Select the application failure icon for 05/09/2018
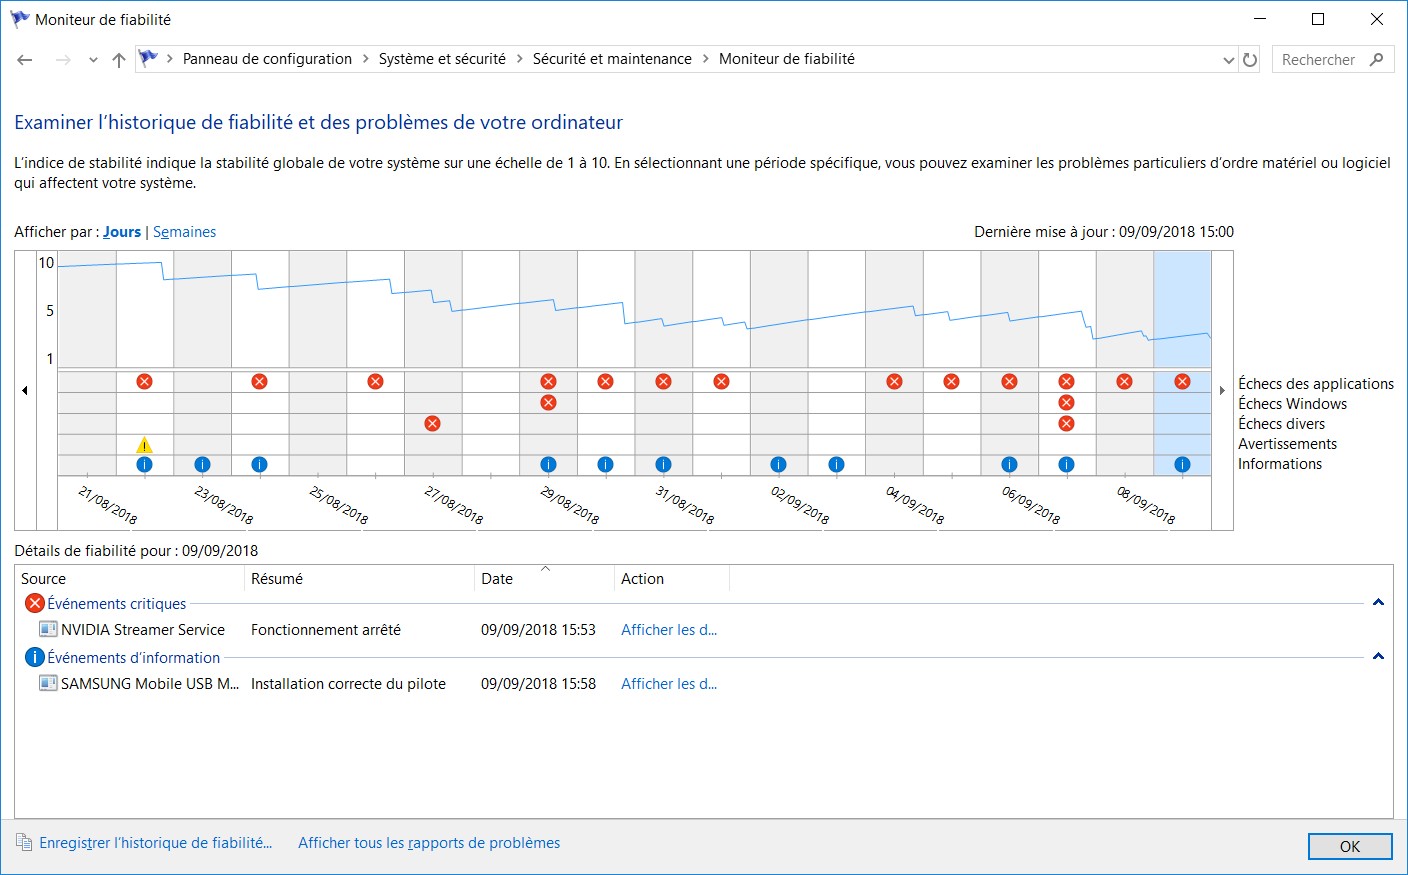1408x875 pixels. click(x=951, y=381)
